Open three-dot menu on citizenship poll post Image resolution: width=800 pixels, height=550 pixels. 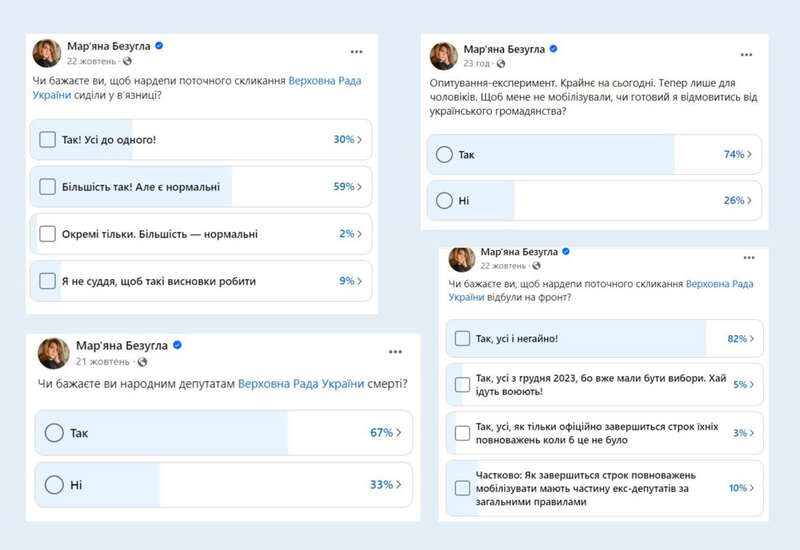746,54
